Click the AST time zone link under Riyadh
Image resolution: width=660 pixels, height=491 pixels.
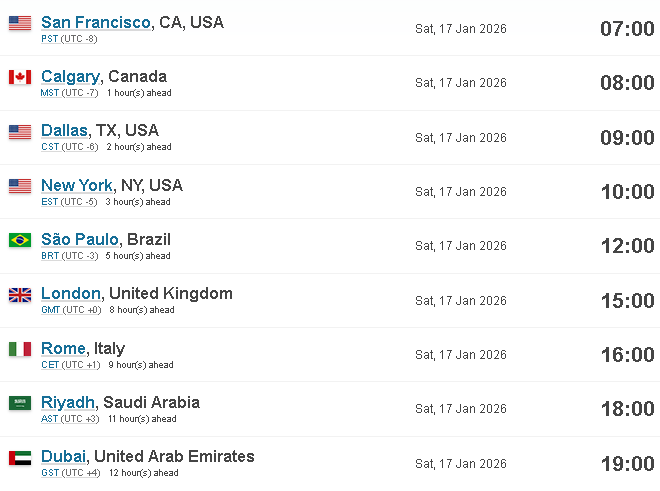[49, 419]
